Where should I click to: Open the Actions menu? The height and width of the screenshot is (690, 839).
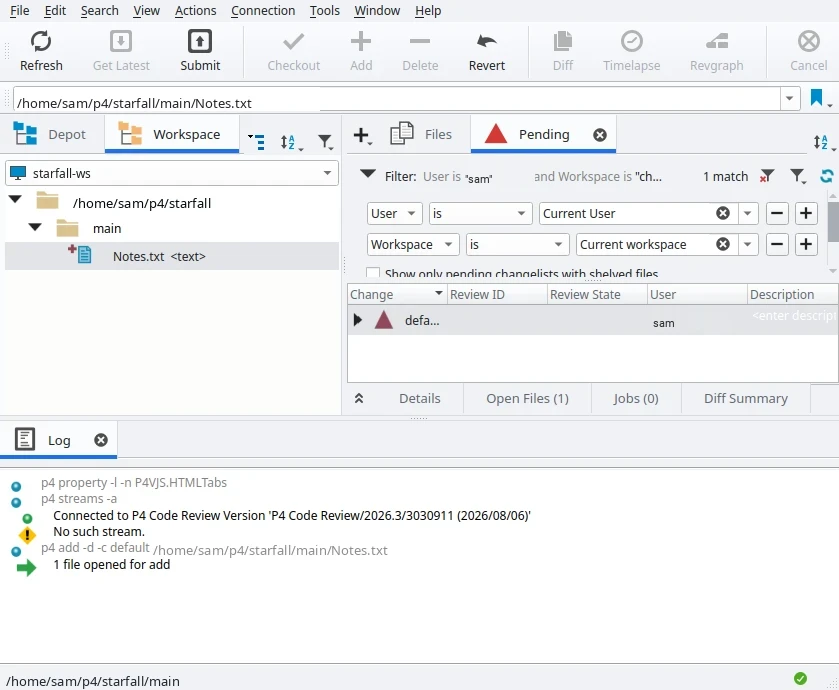pos(195,11)
